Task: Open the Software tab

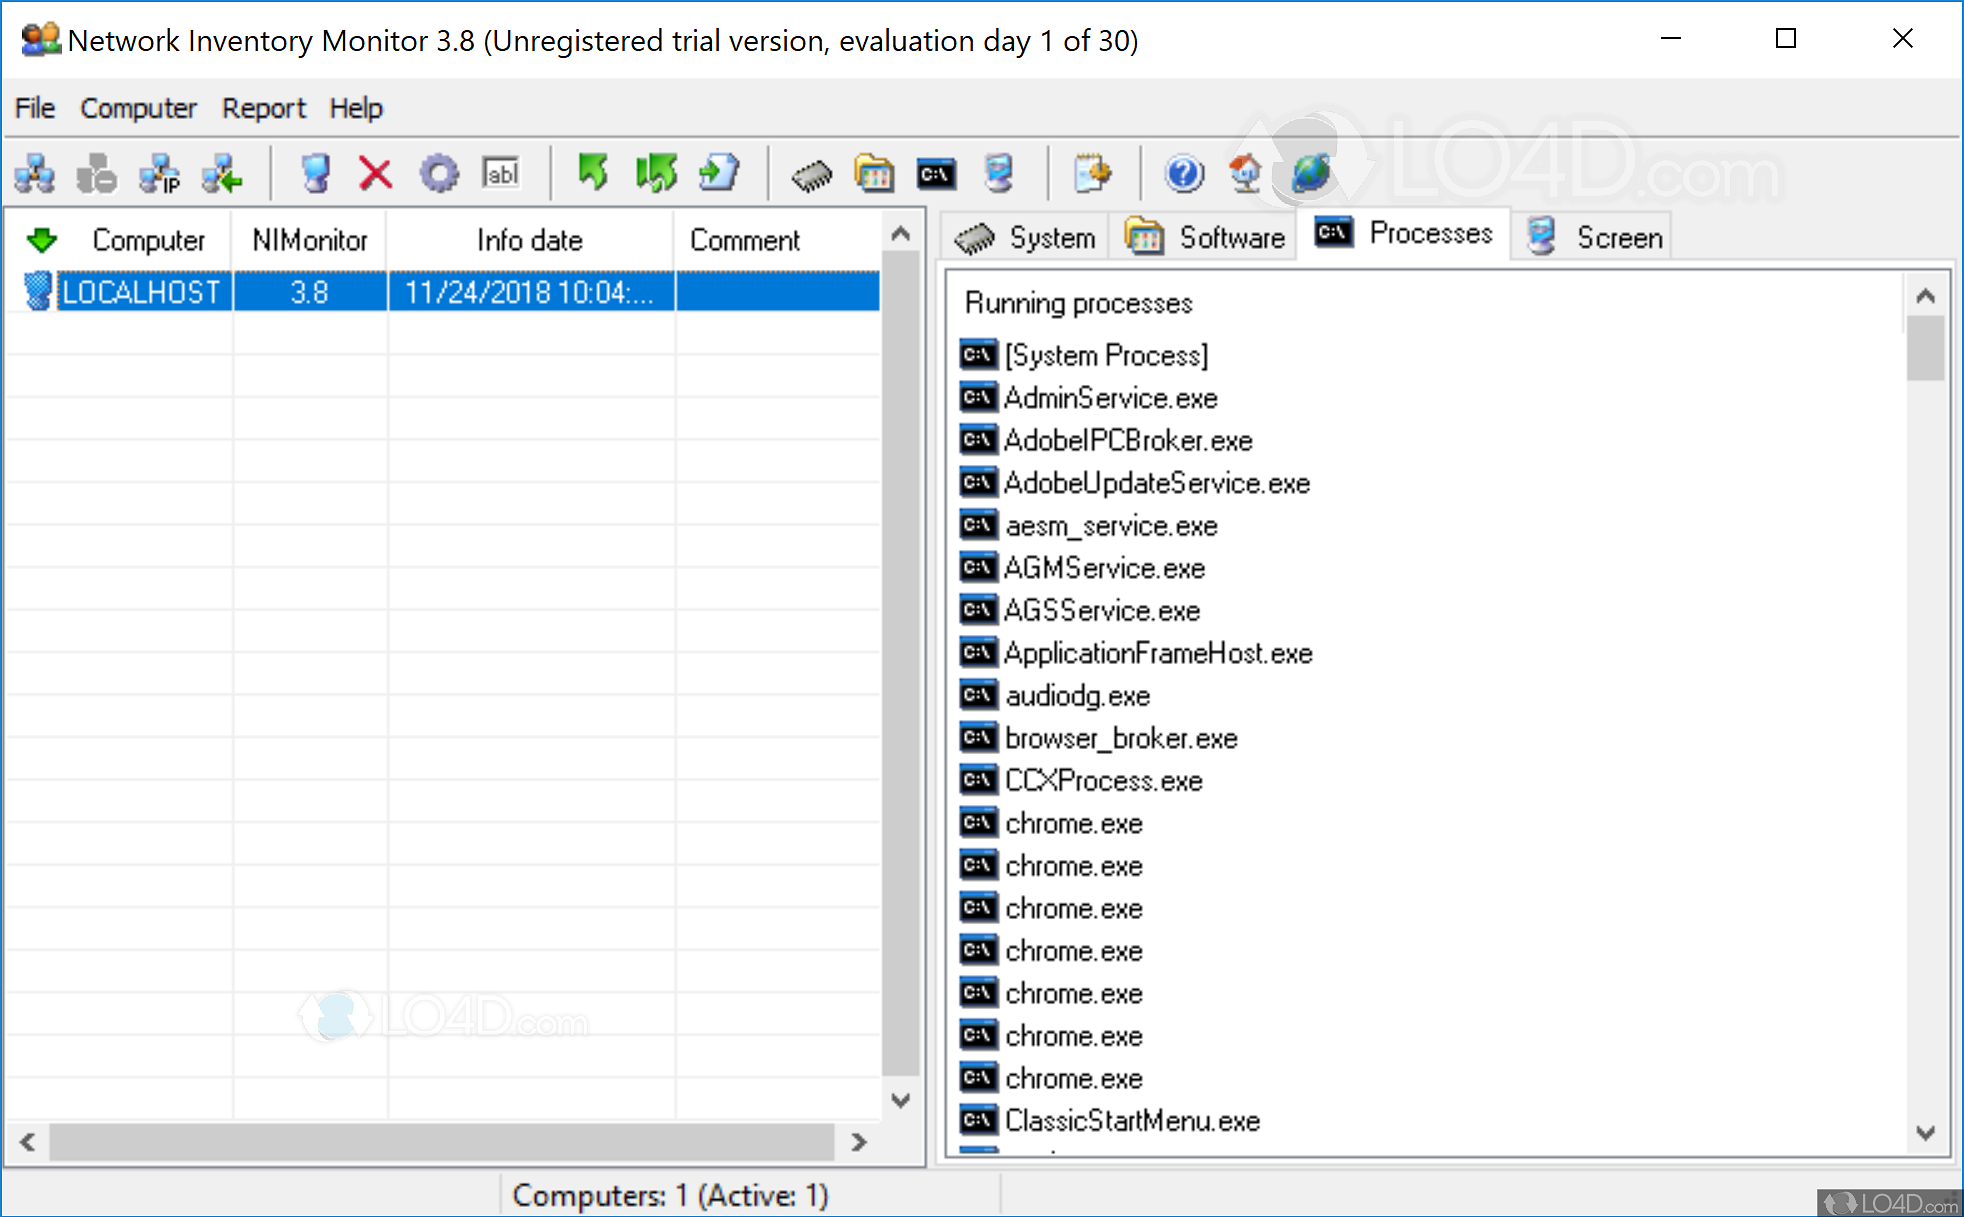Action: click(x=1203, y=236)
